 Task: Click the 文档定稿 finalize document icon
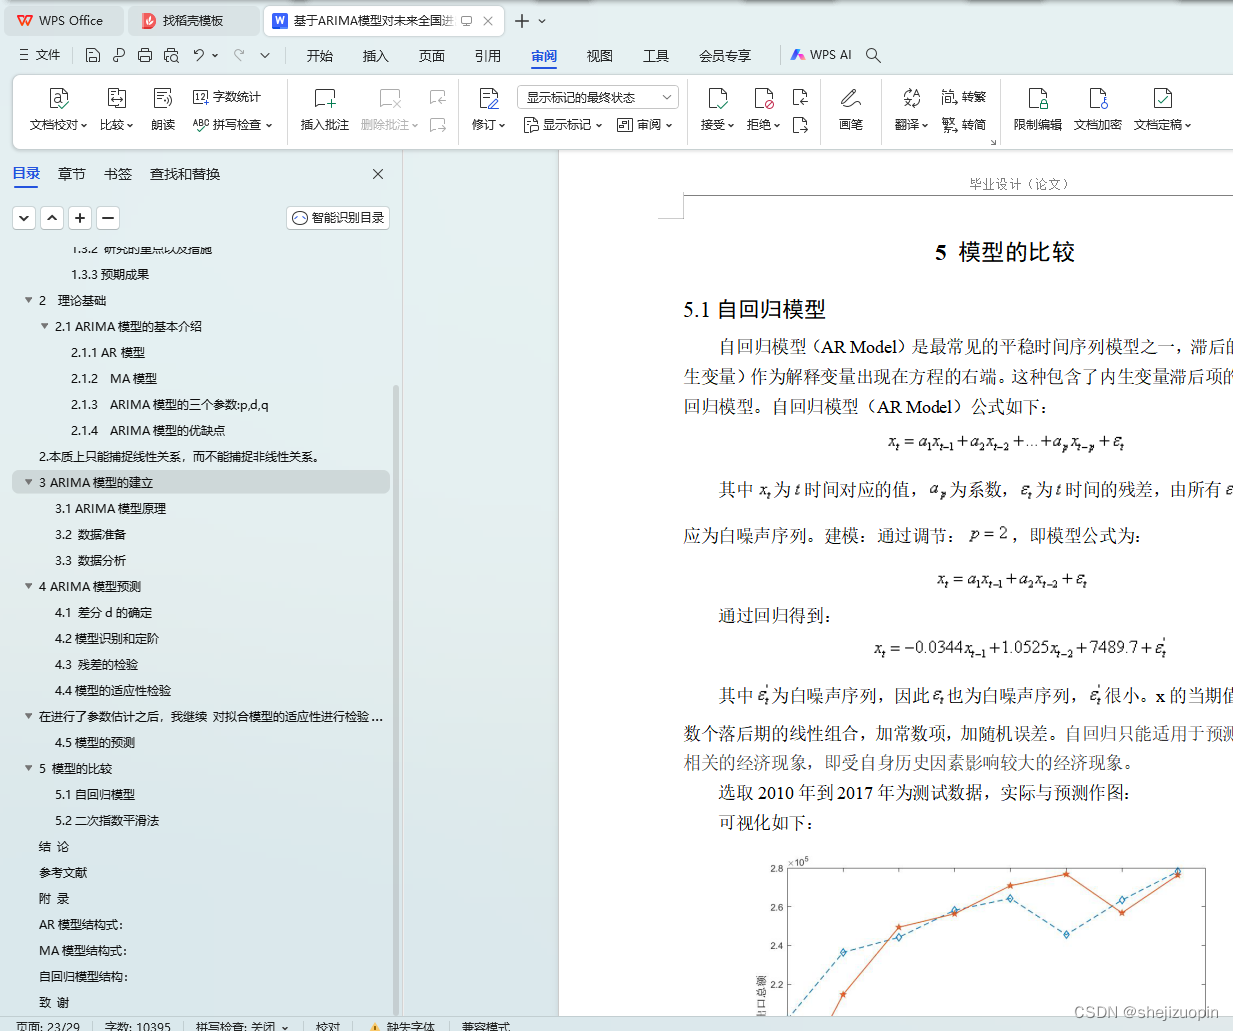1162,98
